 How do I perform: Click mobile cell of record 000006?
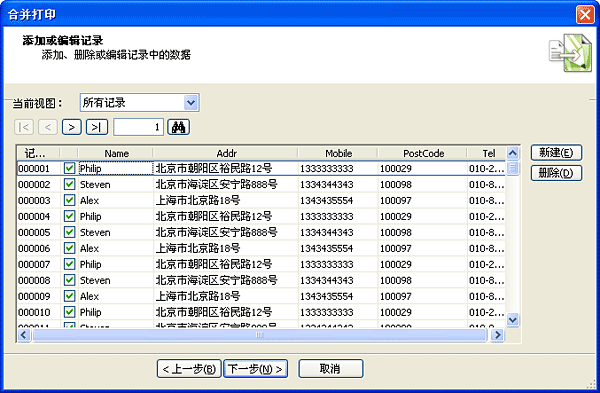pos(338,248)
